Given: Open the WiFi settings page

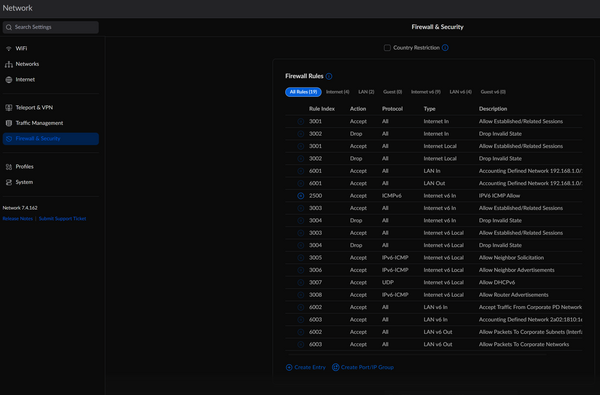Looking at the screenshot, I should click(21, 49).
